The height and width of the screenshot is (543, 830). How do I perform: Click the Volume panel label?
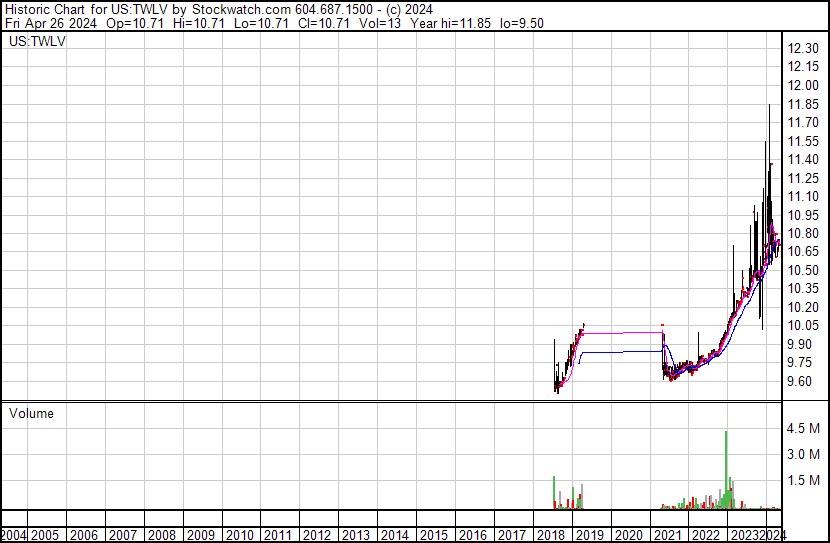pyautogui.click(x=31, y=413)
